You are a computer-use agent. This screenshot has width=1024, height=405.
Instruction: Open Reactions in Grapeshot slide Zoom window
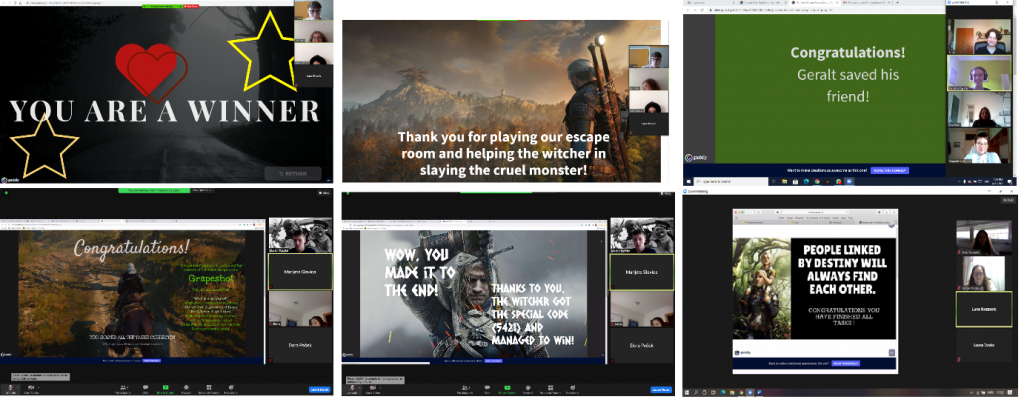(231, 389)
